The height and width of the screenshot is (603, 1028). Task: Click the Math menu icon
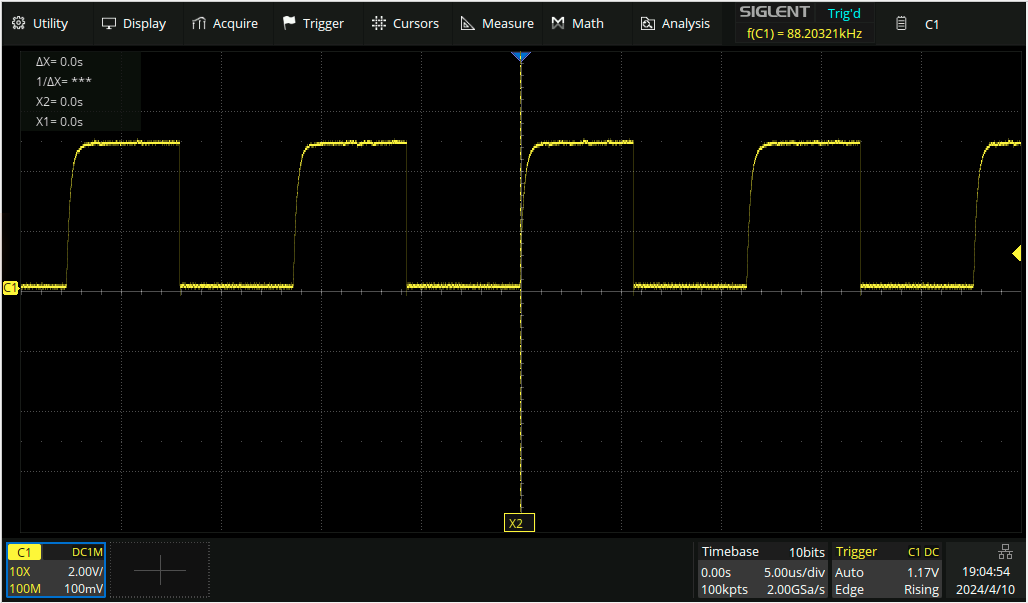[558, 23]
